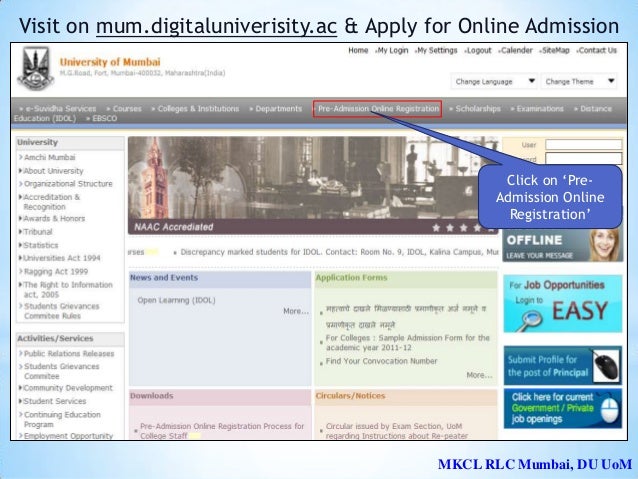Expand Accreditation & Recognition item

(50, 202)
